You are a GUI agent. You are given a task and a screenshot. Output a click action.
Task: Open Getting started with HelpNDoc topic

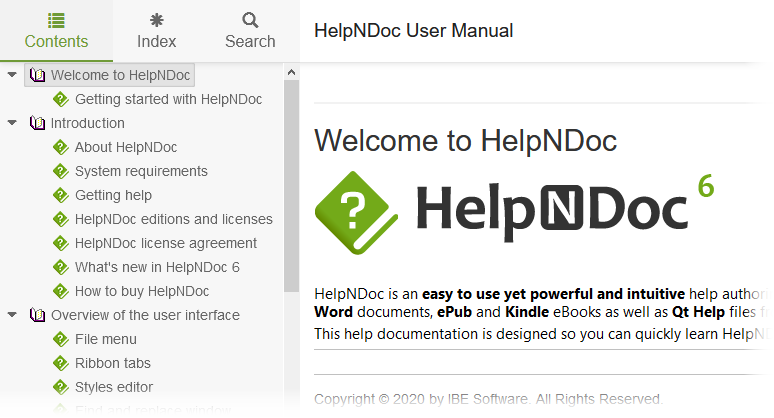168,99
